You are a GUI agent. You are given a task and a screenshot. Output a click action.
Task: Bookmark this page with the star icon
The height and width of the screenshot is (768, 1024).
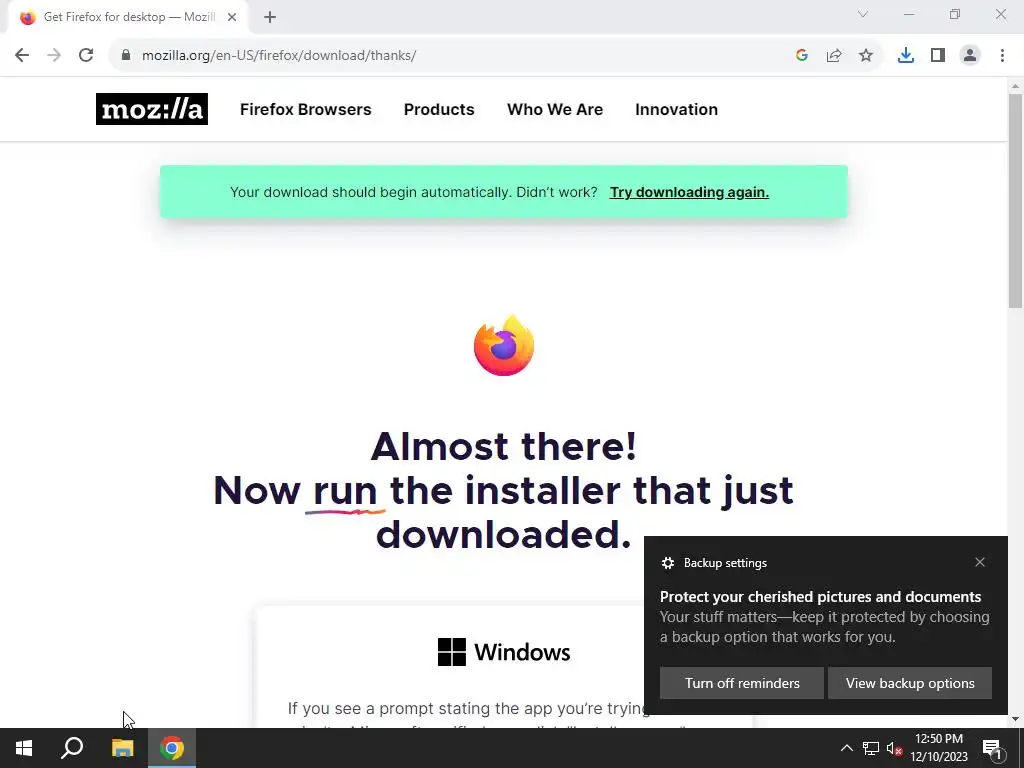tap(866, 56)
